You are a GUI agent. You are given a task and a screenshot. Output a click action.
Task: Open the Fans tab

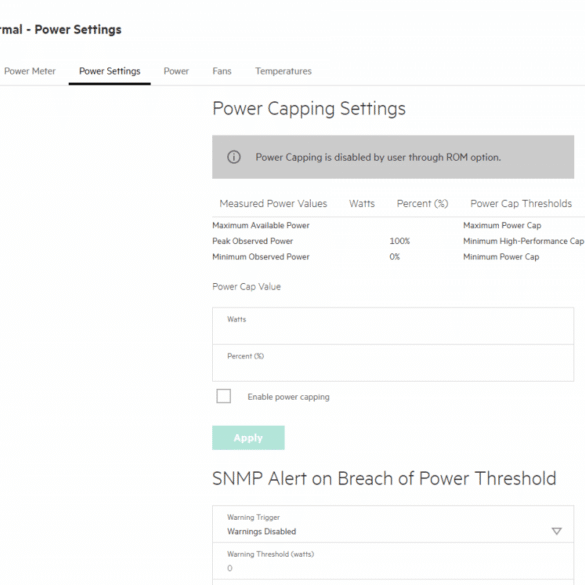tap(222, 71)
